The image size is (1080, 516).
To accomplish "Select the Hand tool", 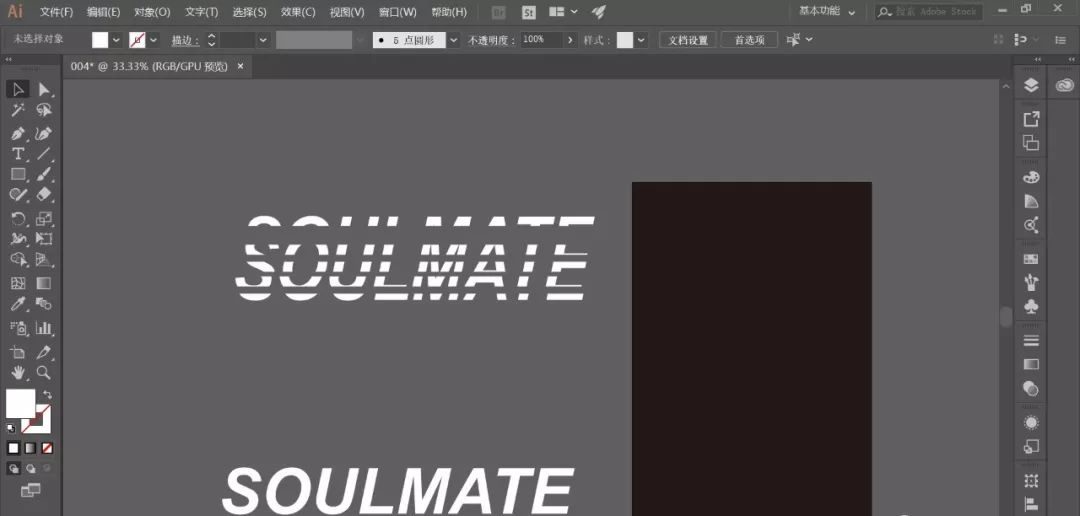I will click(x=18, y=373).
